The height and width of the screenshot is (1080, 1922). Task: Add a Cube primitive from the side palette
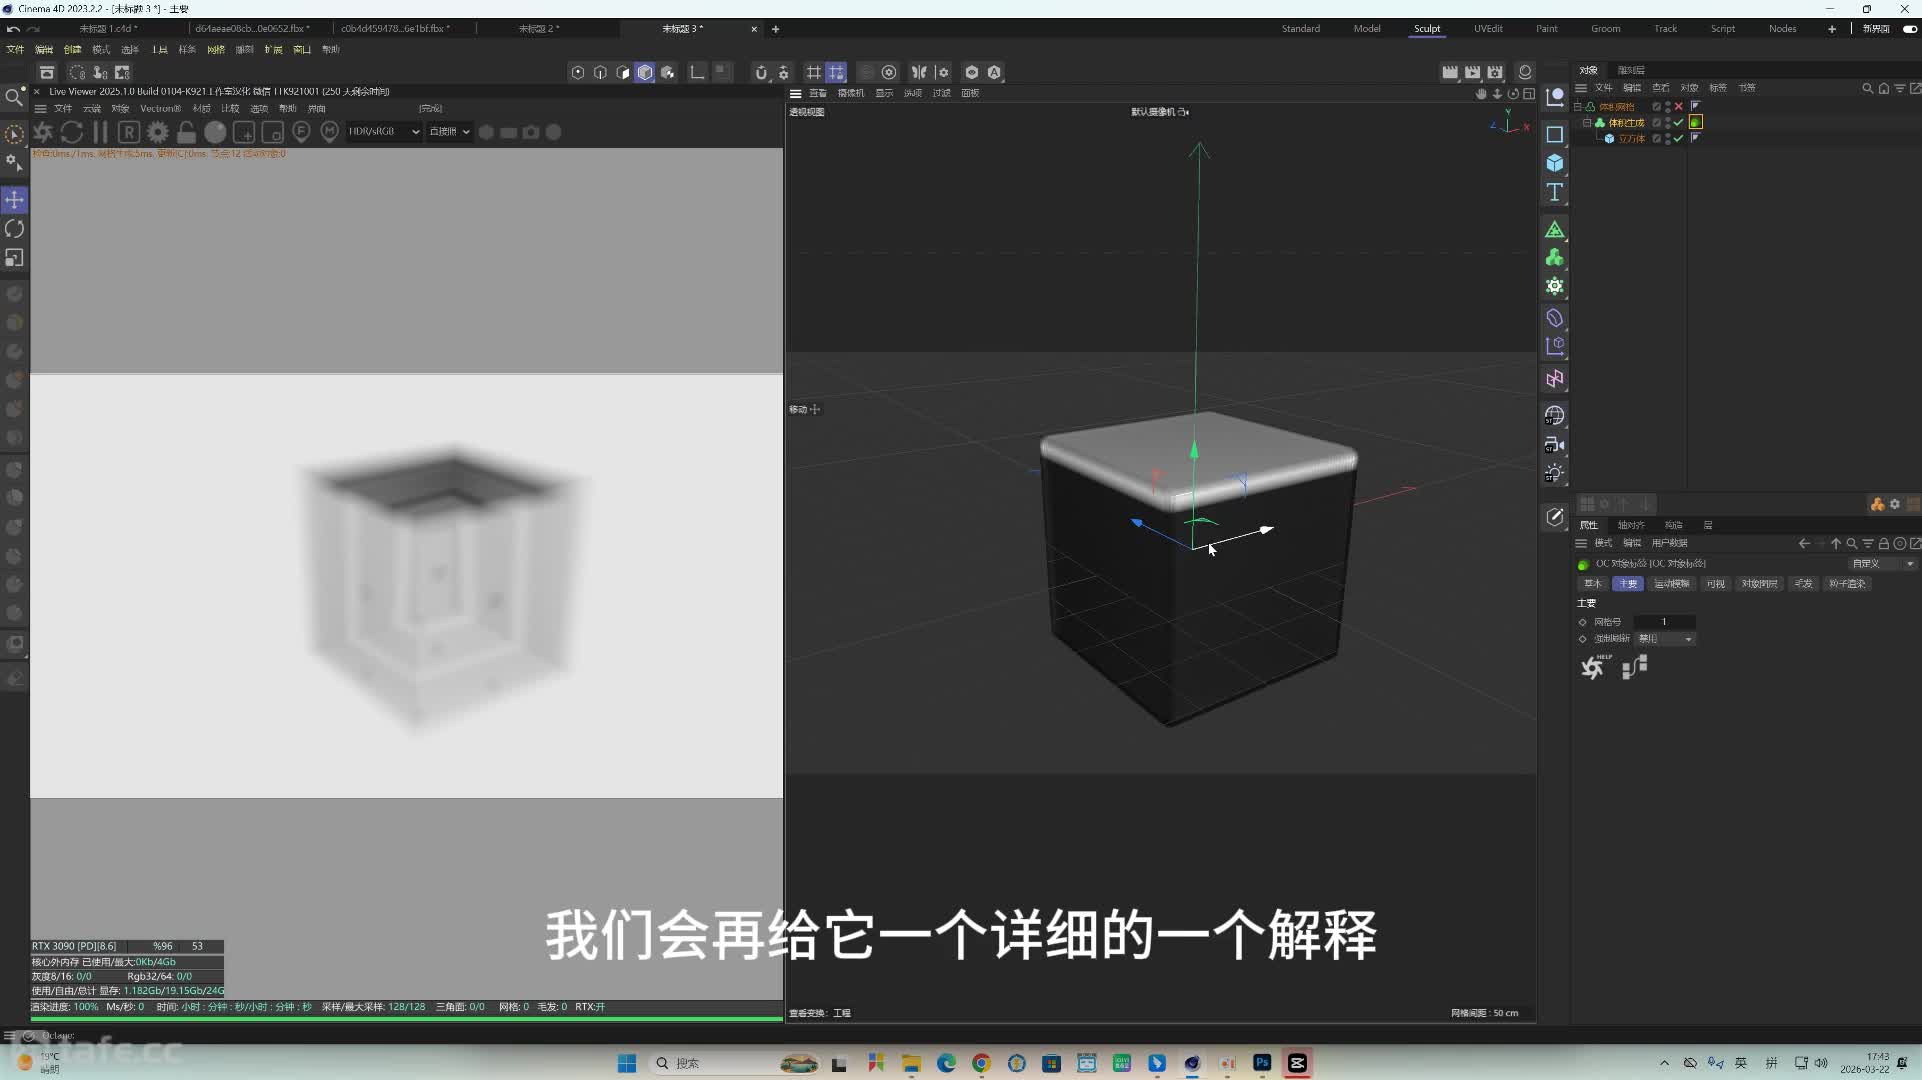tap(1555, 163)
